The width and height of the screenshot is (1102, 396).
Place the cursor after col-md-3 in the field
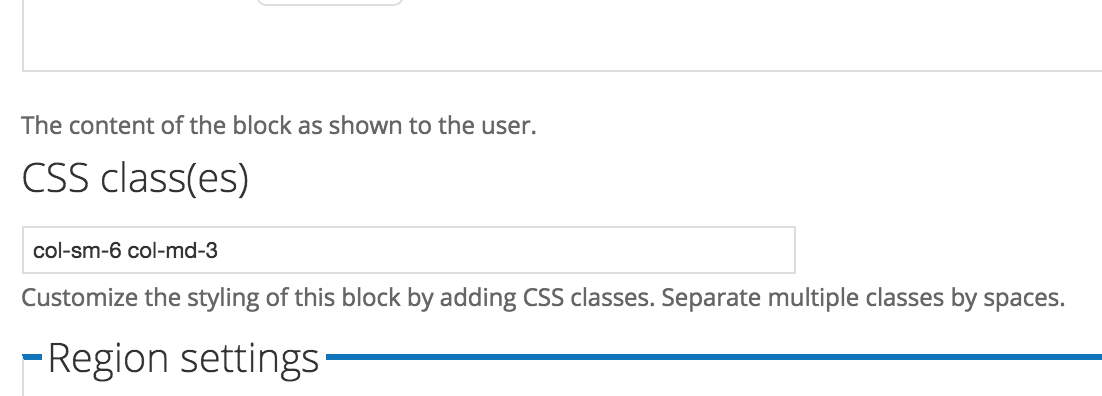click(x=219, y=250)
